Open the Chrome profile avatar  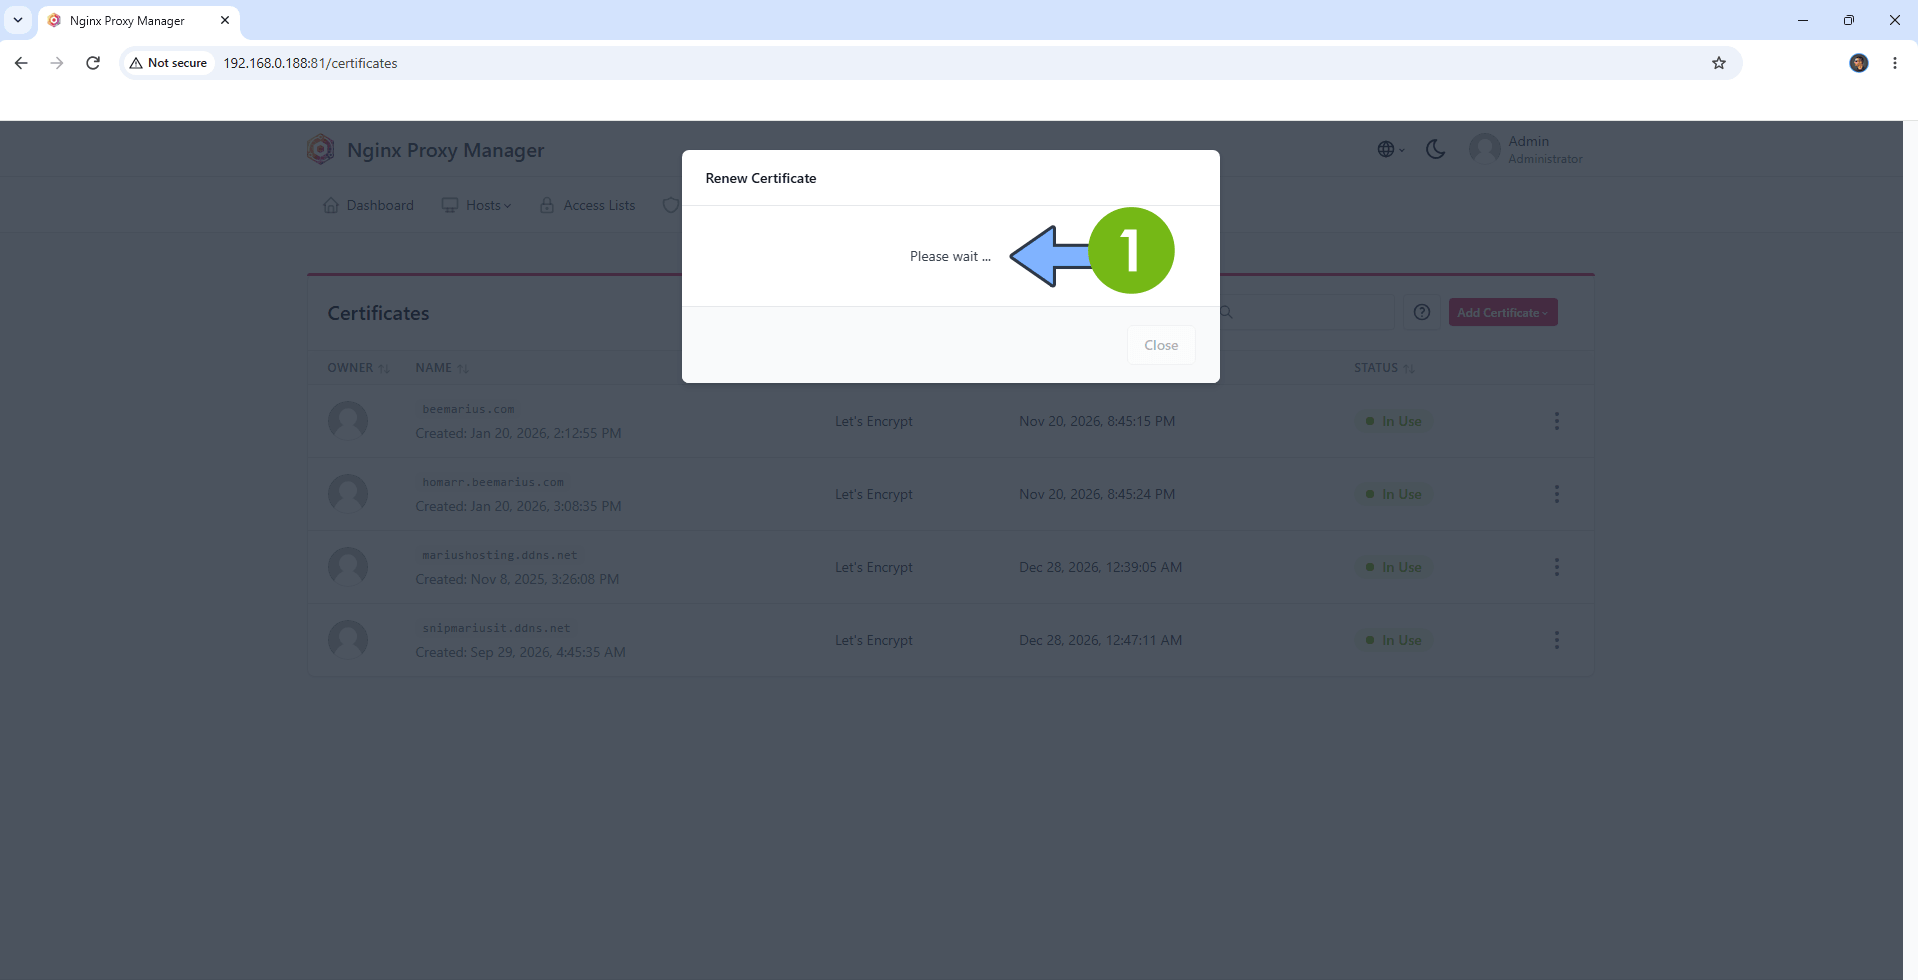click(1859, 63)
